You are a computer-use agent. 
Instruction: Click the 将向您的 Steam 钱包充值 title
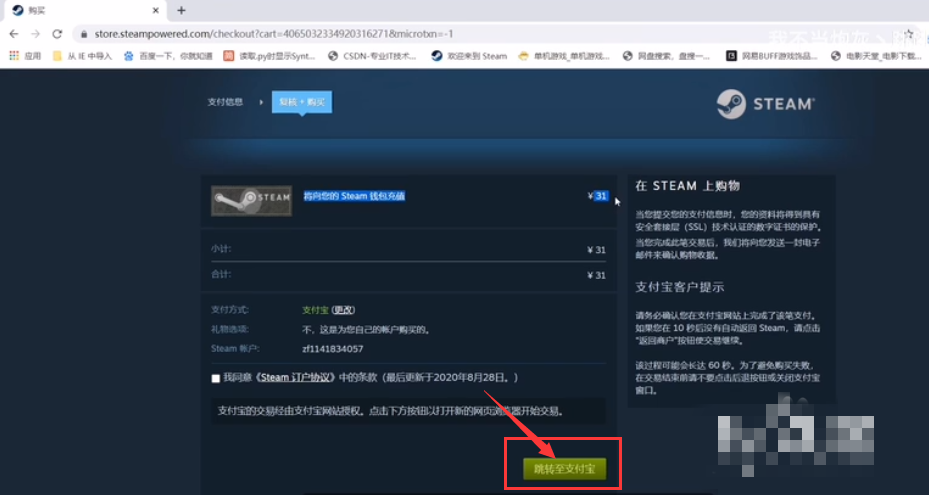coord(354,196)
